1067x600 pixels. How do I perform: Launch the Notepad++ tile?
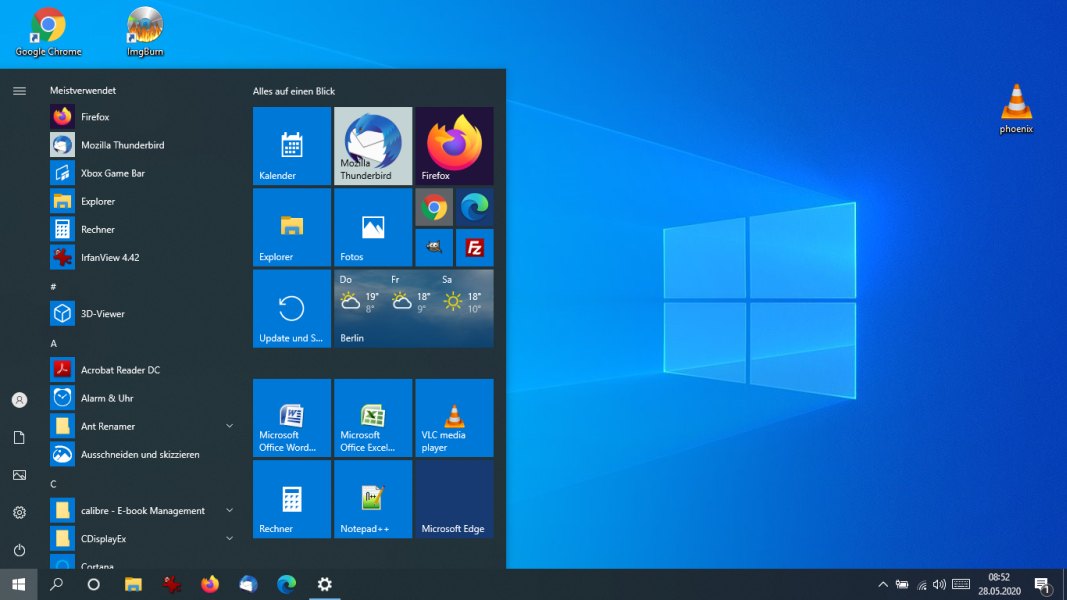point(373,499)
